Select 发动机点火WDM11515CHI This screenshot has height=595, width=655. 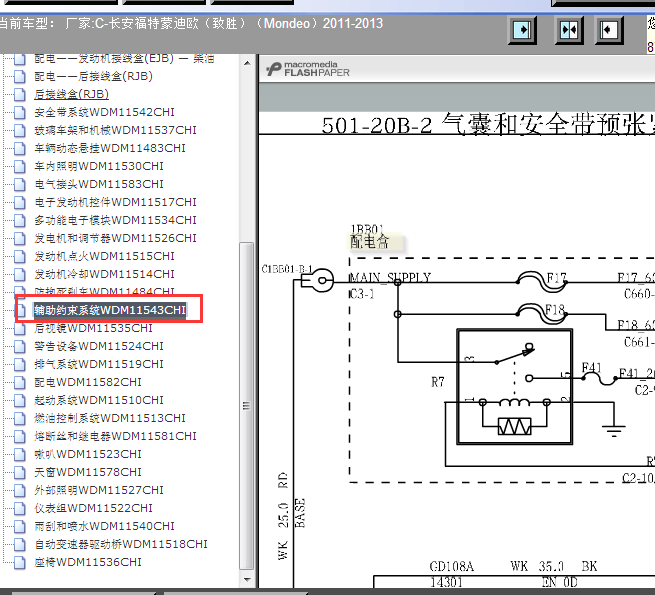click(104, 256)
